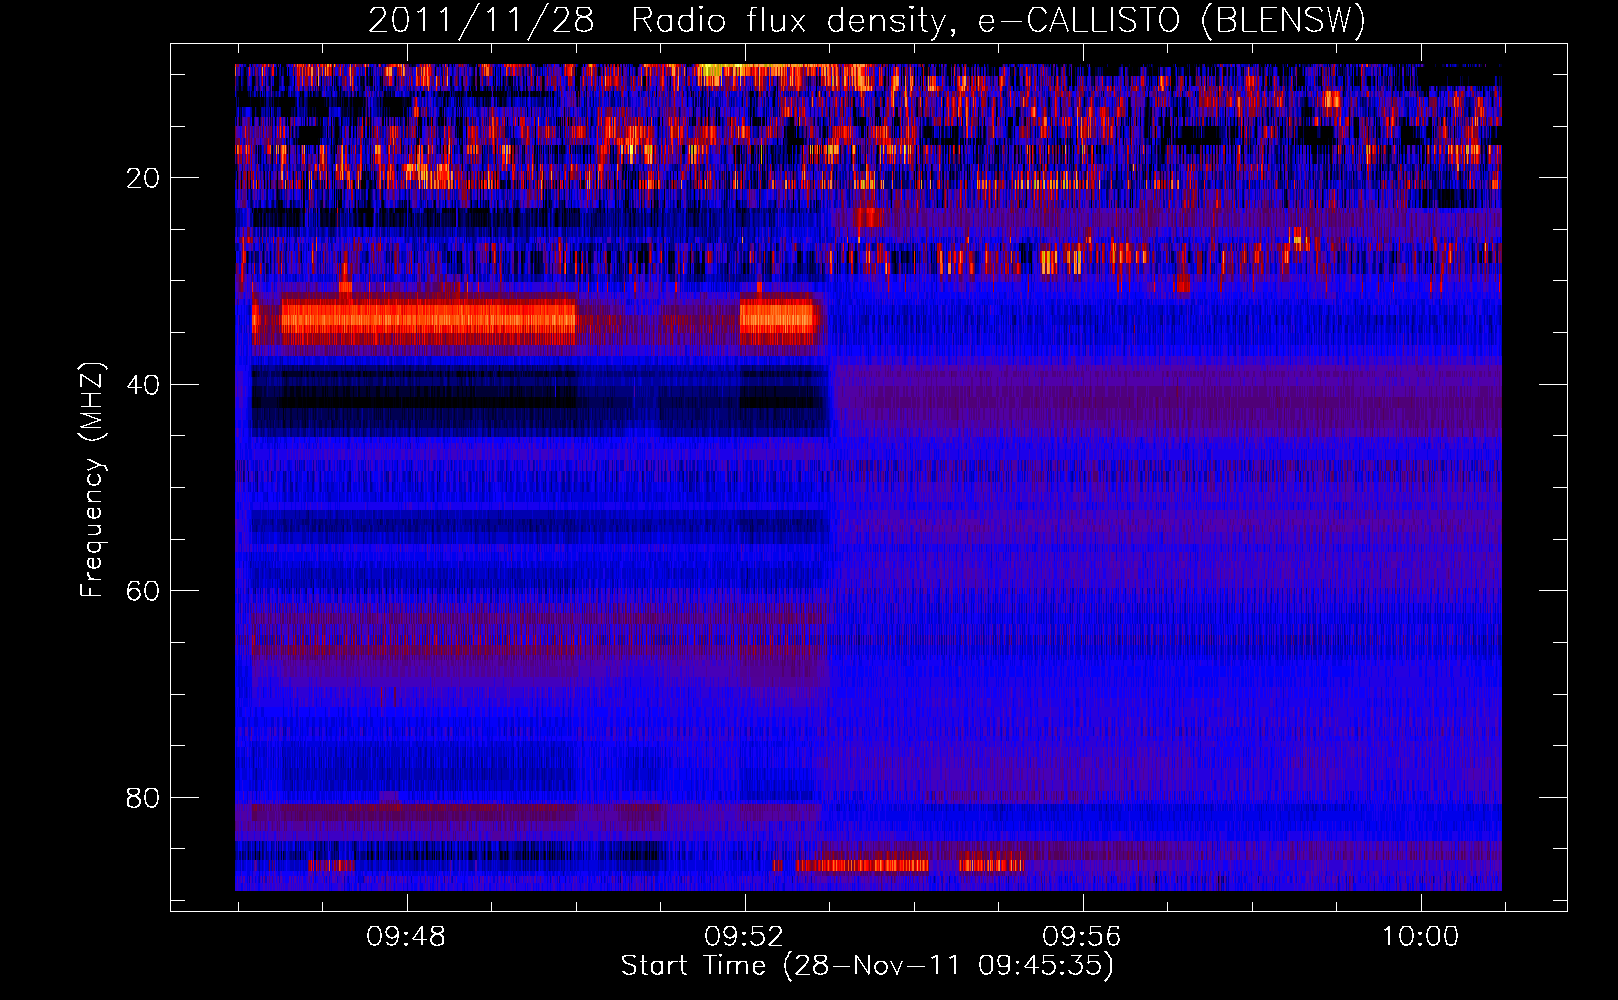The image size is (1618, 1000).
Task: Click the 'Start Time (28-Nov-11 09:45:35)' label
Action: (867, 966)
